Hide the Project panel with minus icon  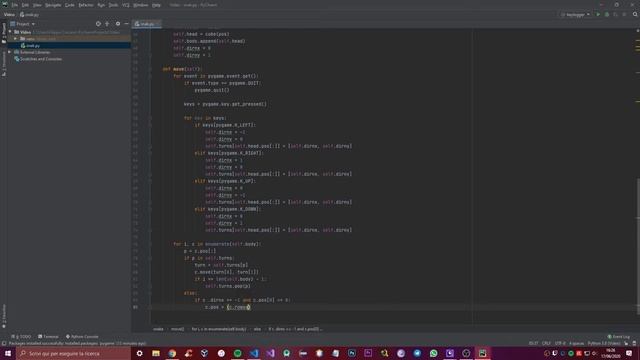pyautogui.click(x=127, y=24)
